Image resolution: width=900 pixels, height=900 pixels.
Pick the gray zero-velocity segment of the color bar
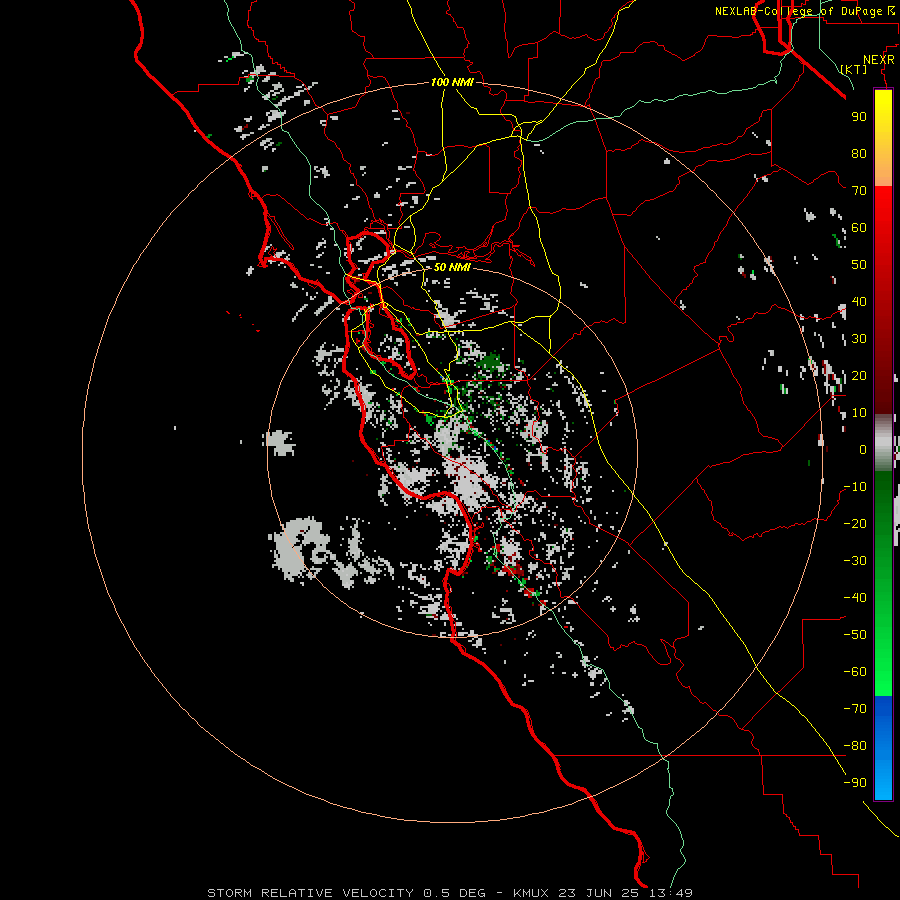(883, 443)
